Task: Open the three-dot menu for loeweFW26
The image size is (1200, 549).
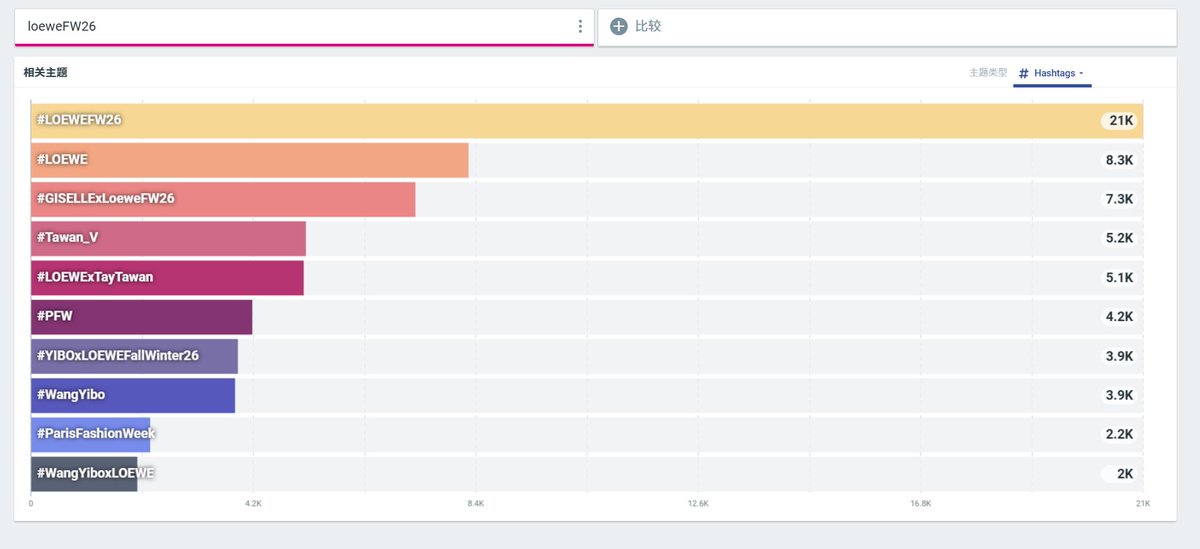Action: (580, 27)
